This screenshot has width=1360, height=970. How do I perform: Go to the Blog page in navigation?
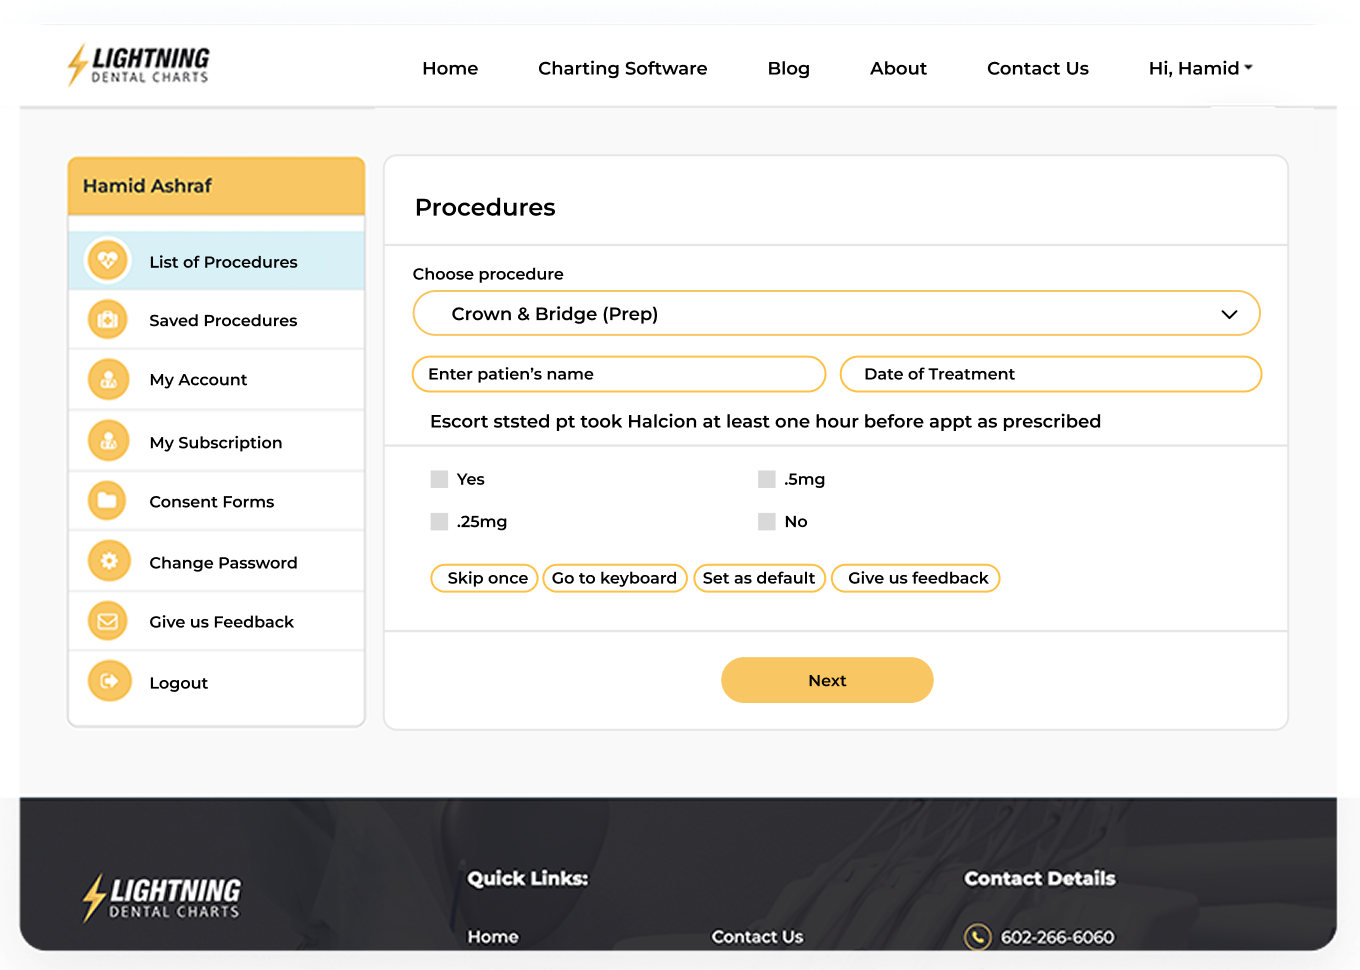(788, 68)
